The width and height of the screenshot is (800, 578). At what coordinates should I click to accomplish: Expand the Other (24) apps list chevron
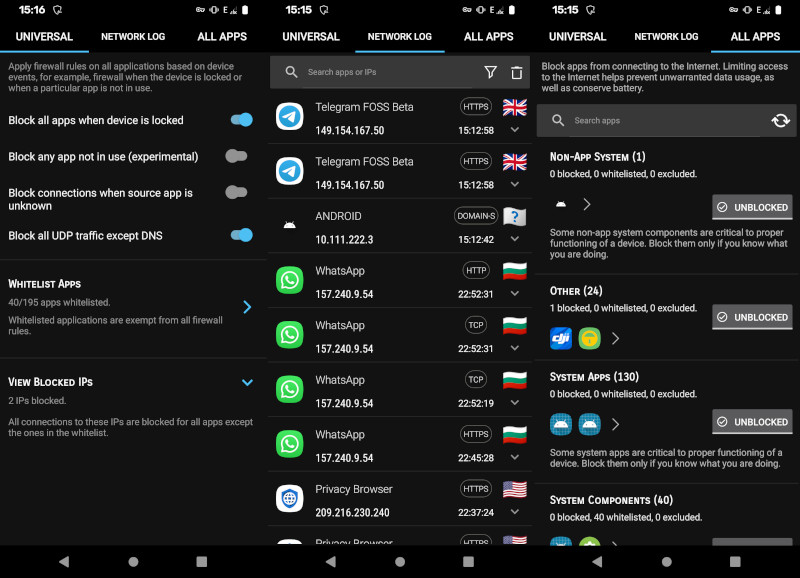tap(615, 338)
